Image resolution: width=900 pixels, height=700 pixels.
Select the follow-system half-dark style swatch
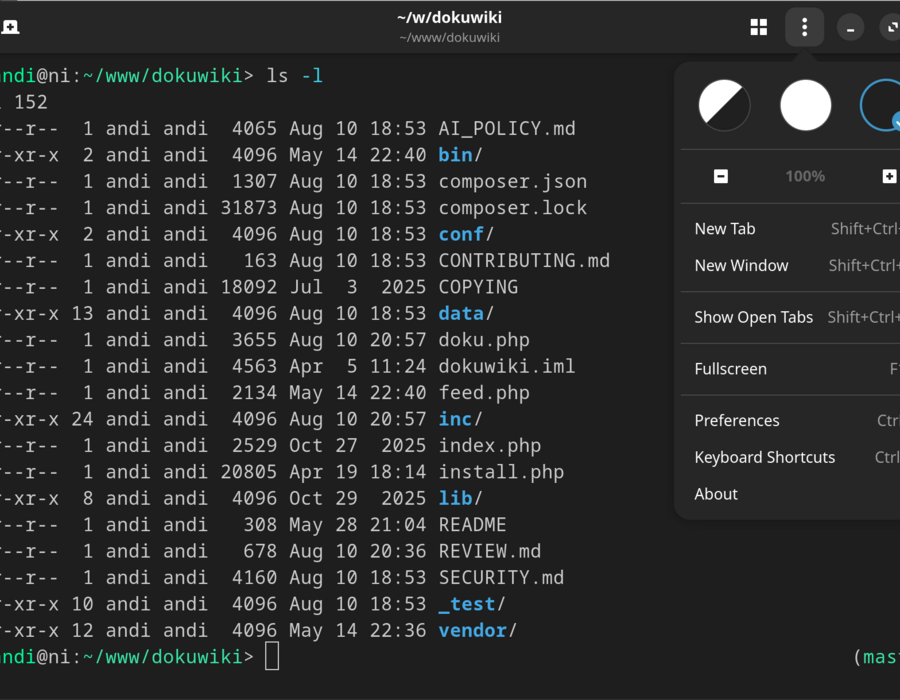point(724,105)
